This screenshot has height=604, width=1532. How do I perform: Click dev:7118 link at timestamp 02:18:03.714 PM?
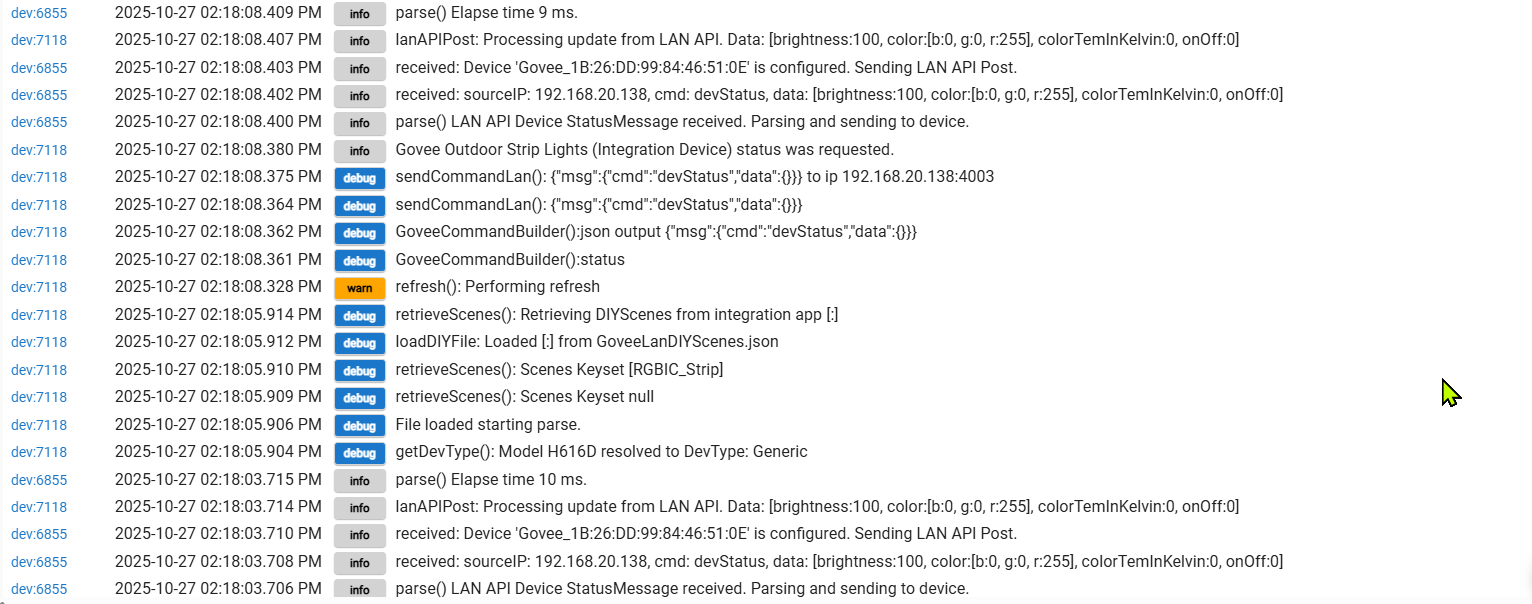click(39, 507)
